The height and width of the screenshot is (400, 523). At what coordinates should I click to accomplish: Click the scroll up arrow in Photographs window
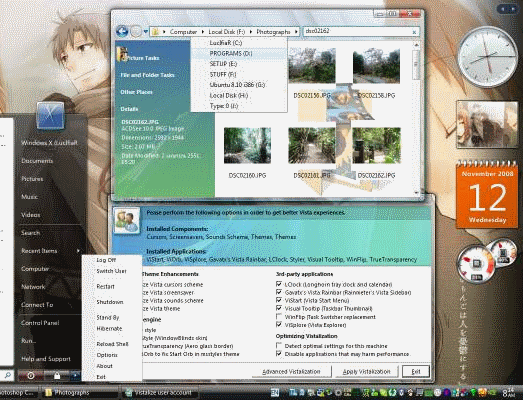416,44
